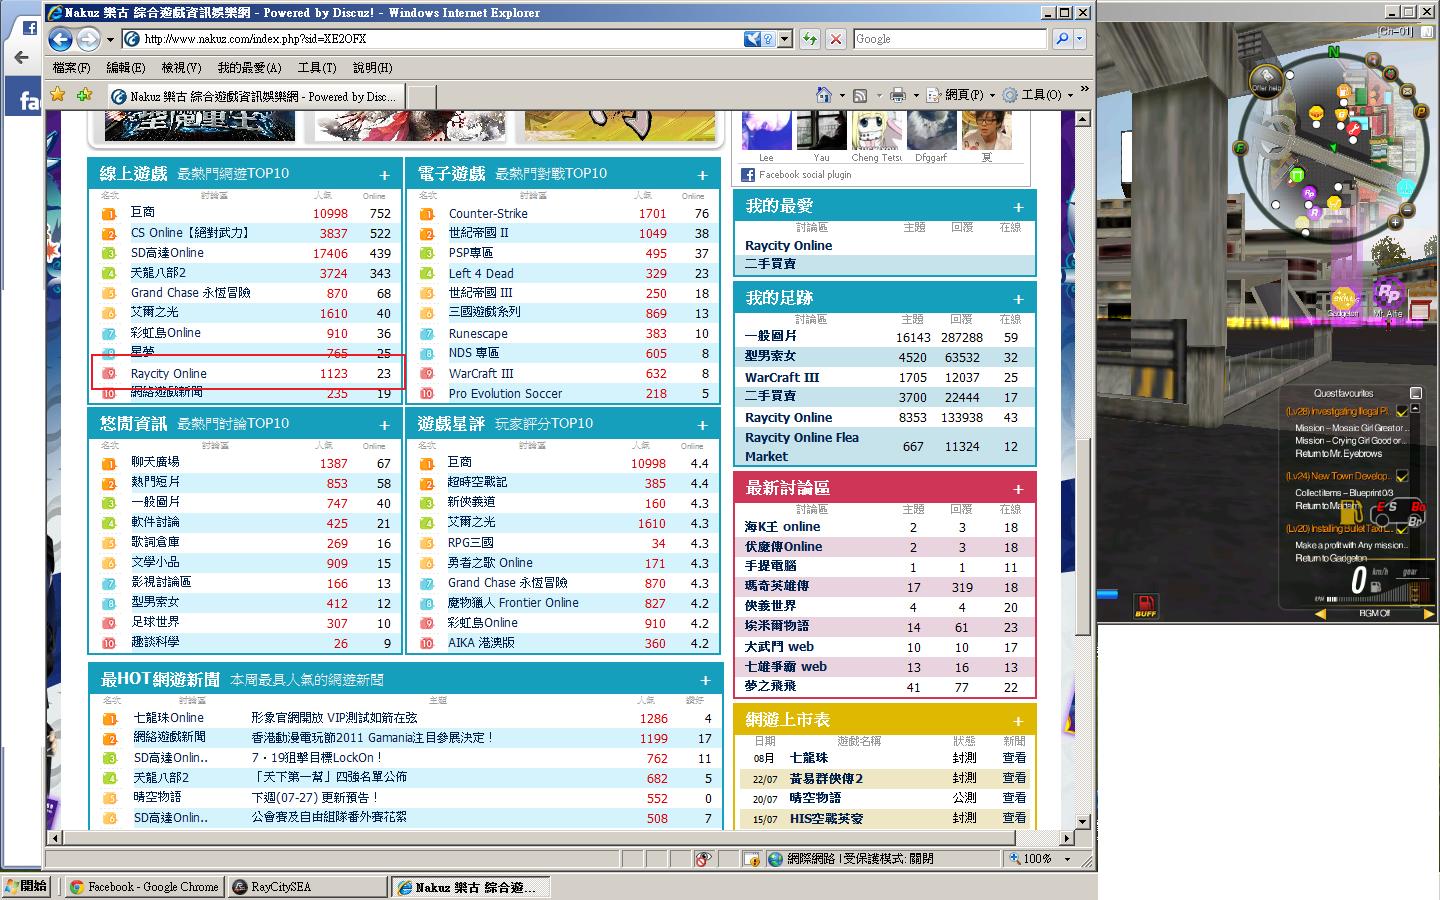1440x900 pixels.
Task: Click the IE Back navigation button
Action: click(61, 39)
